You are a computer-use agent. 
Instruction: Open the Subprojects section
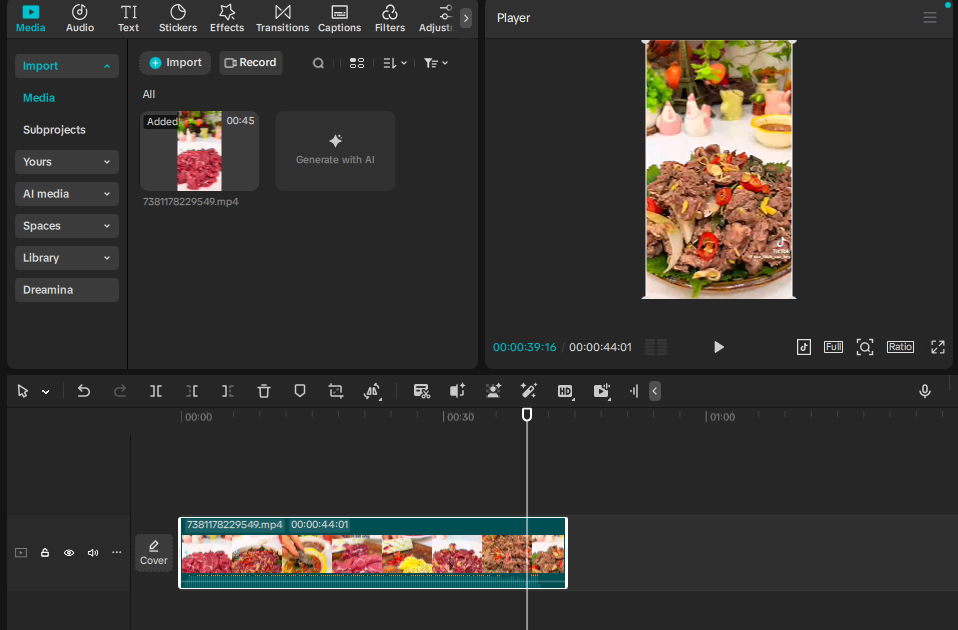pyautogui.click(x=54, y=130)
